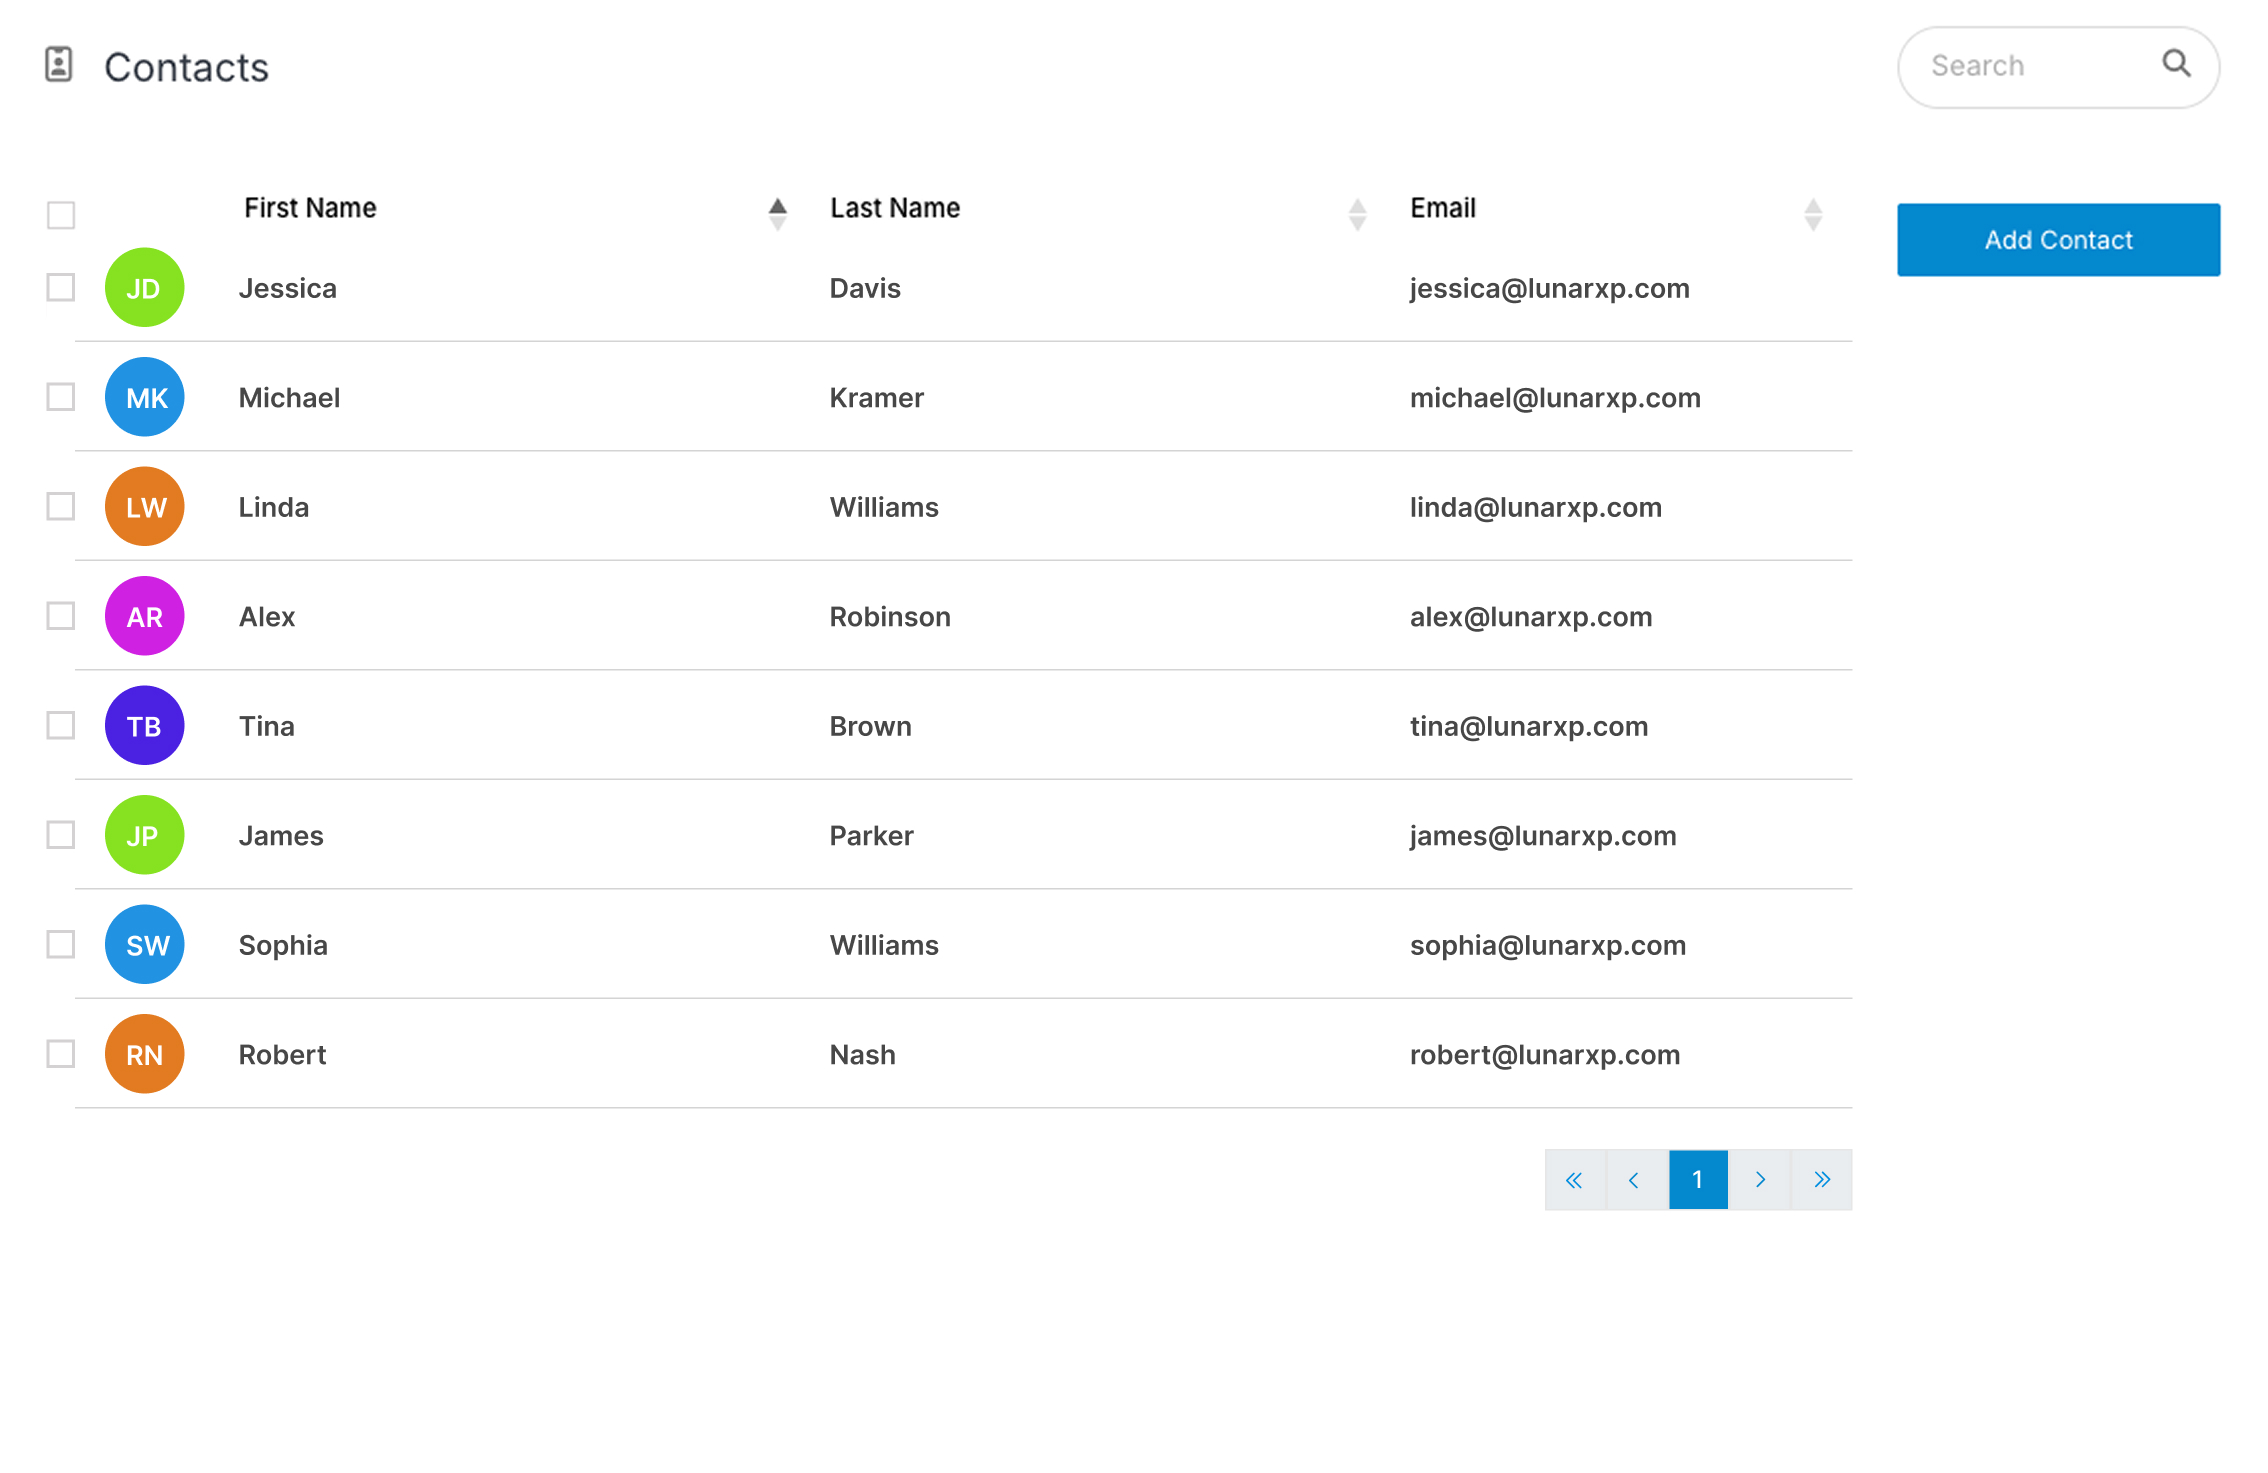Click the last name Robinson
Screen dimensions: 2268x1473
tap(890, 617)
